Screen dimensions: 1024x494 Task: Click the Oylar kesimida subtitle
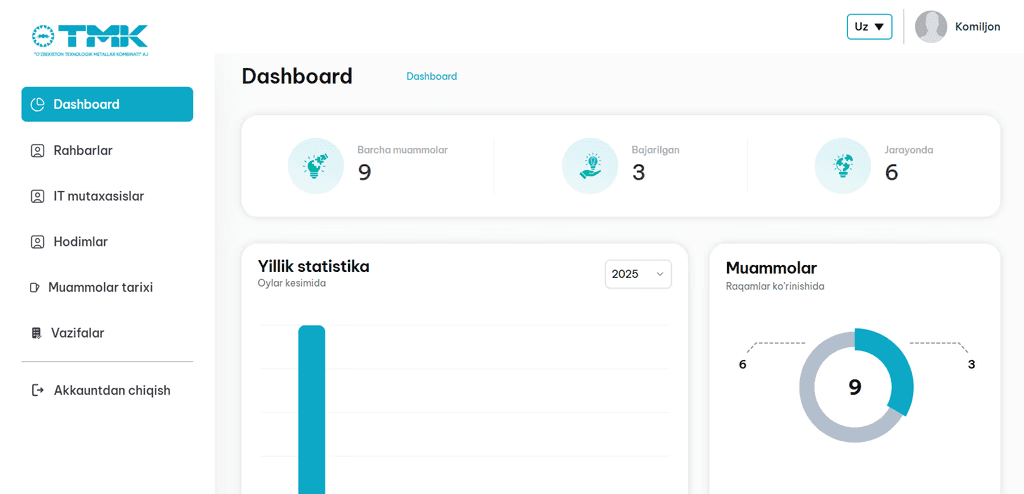(x=292, y=284)
